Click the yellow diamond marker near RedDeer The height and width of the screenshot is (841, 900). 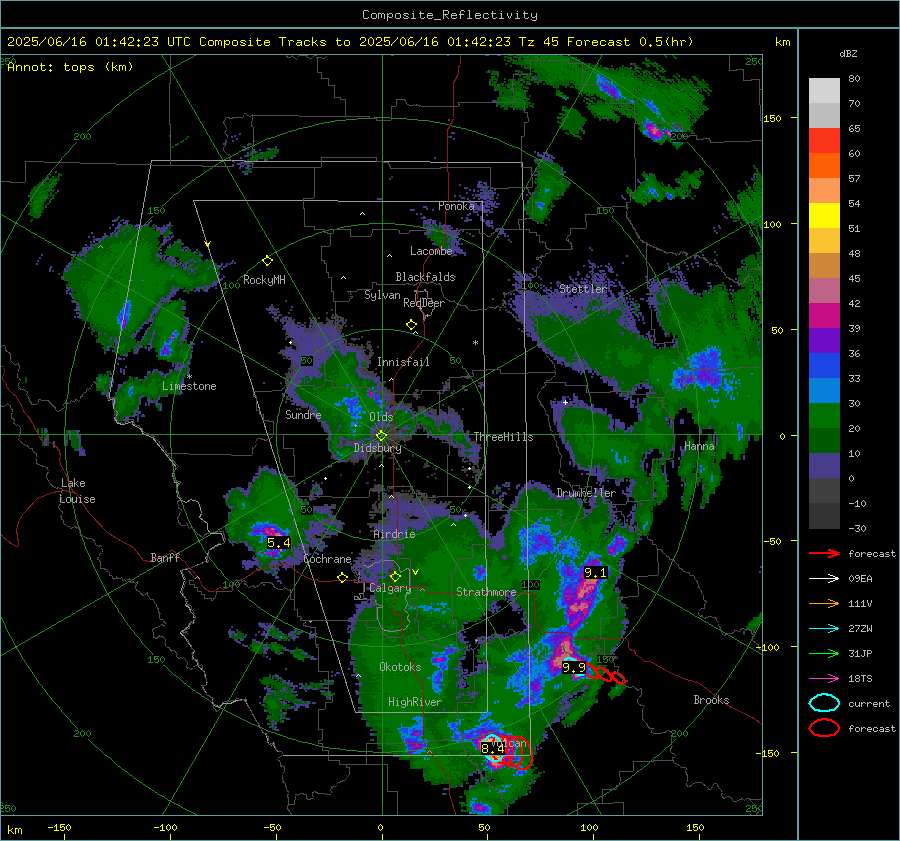click(411, 325)
